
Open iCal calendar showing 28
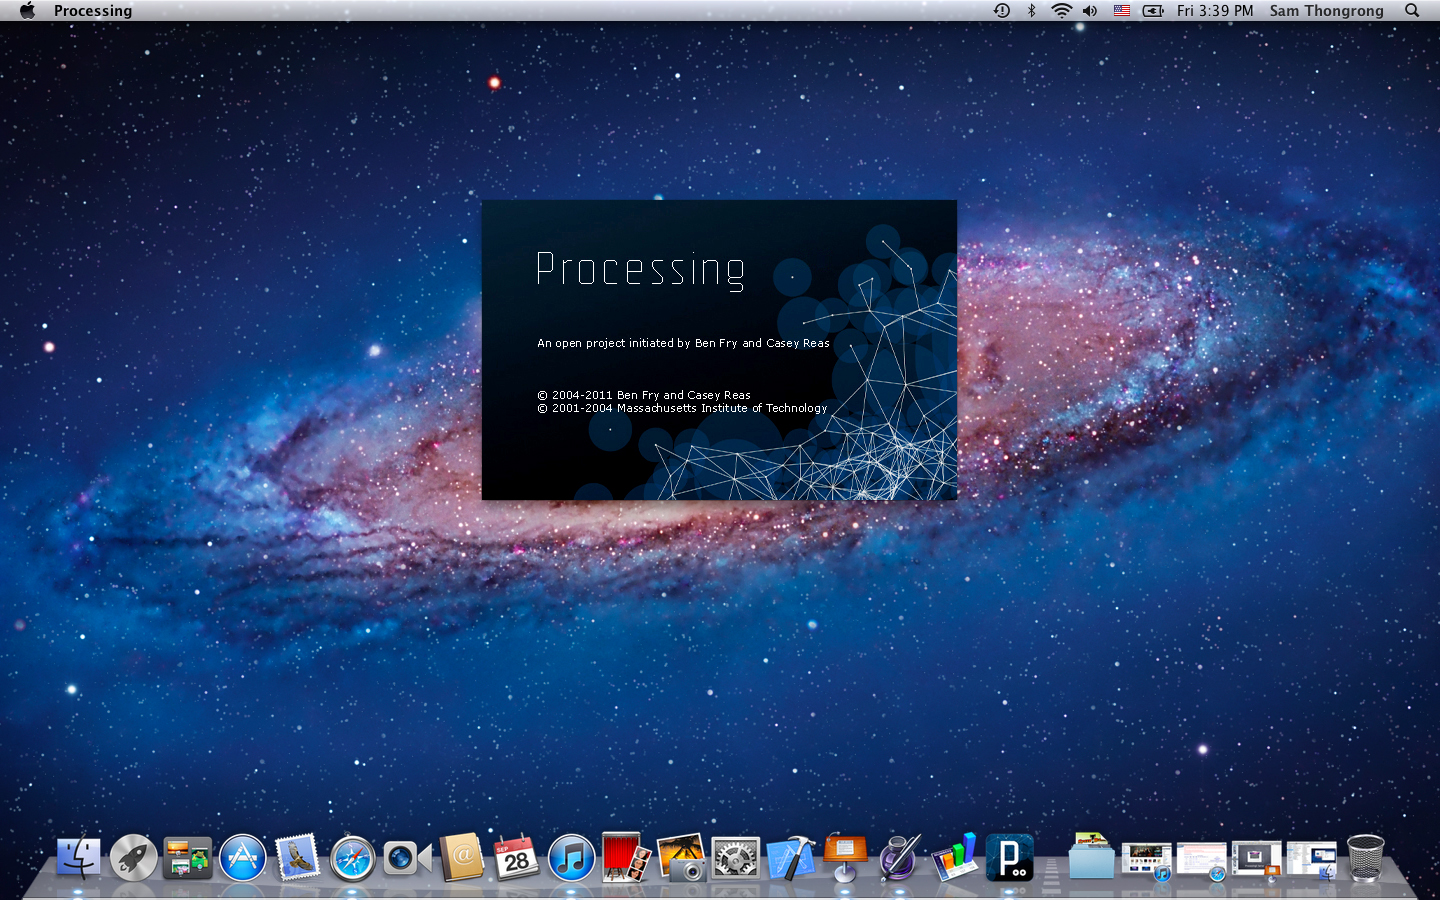516,858
